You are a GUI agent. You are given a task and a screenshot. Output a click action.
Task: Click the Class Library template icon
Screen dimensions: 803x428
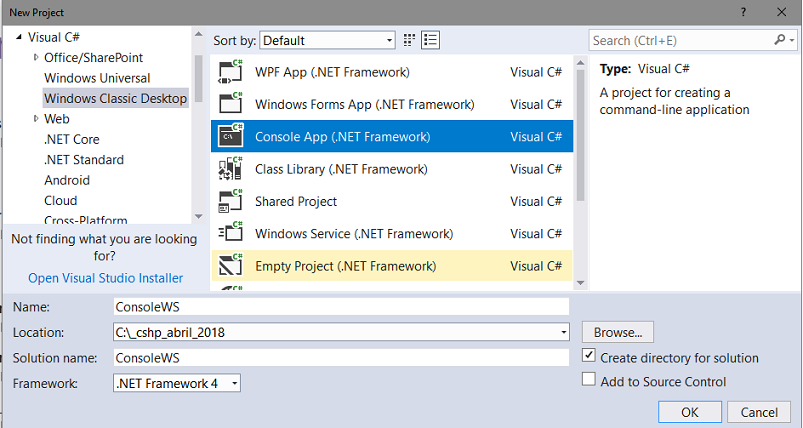click(x=231, y=169)
